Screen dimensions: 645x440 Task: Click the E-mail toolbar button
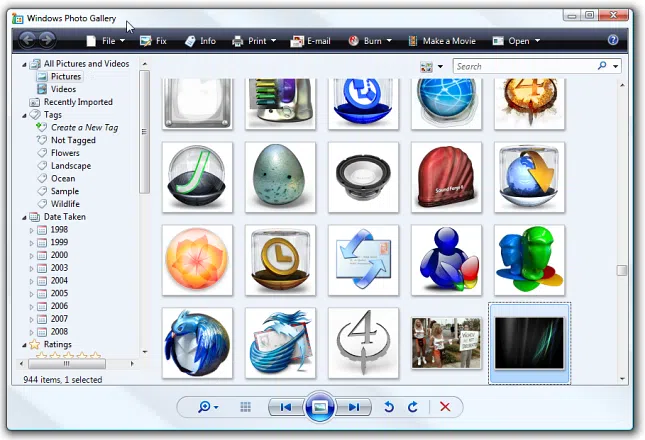pyautogui.click(x=311, y=41)
